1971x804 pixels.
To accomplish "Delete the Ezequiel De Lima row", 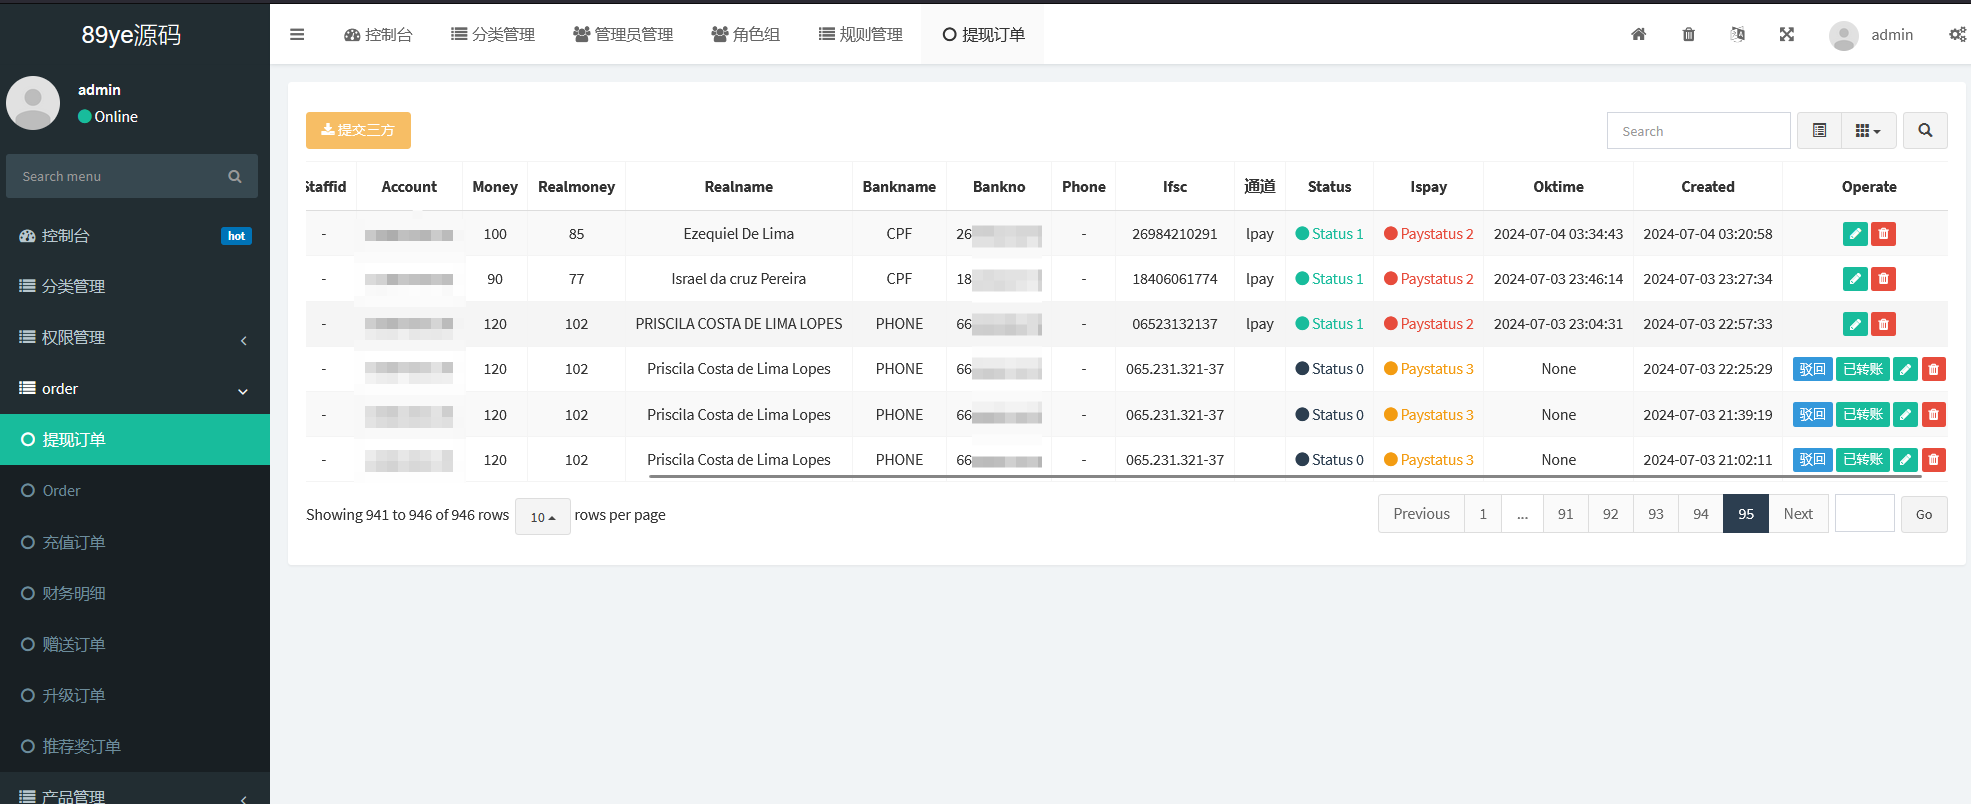I will coord(1883,234).
